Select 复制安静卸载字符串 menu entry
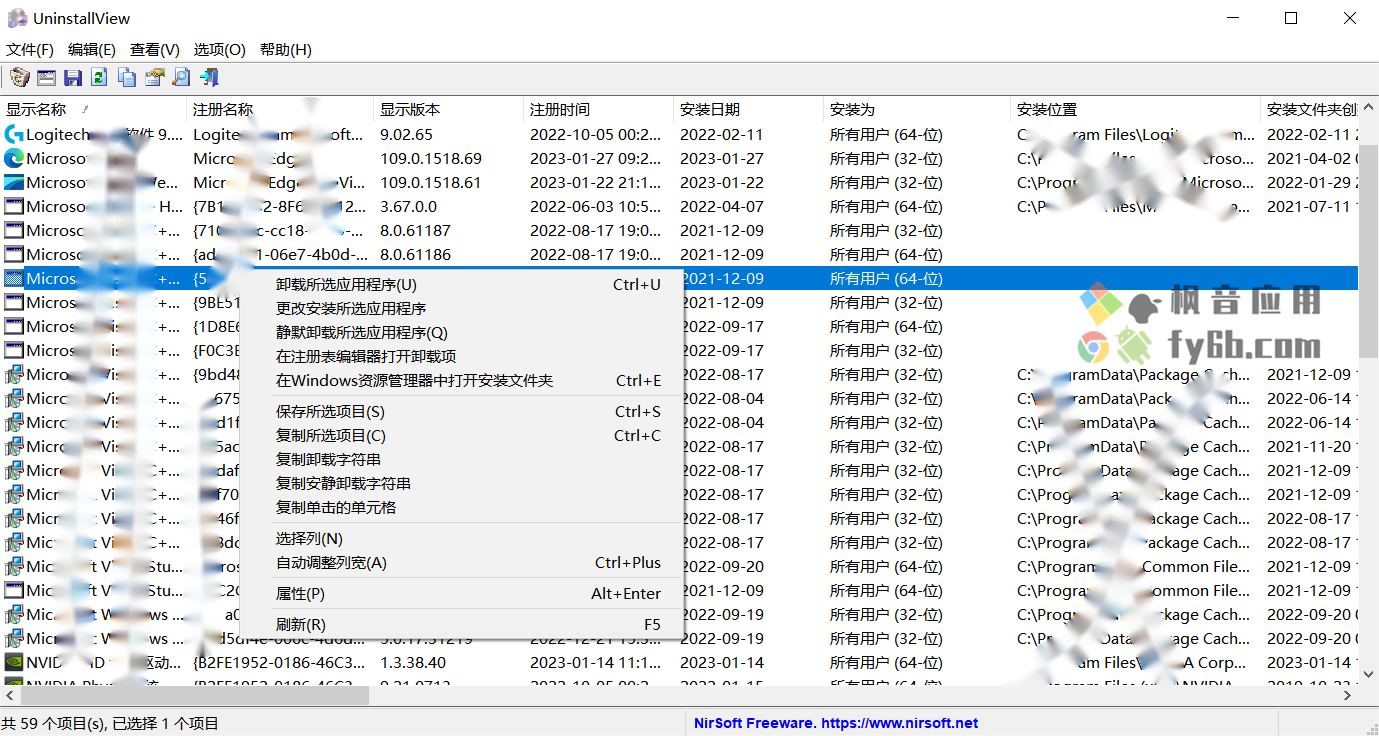The width and height of the screenshot is (1379, 736). [x=461, y=484]
